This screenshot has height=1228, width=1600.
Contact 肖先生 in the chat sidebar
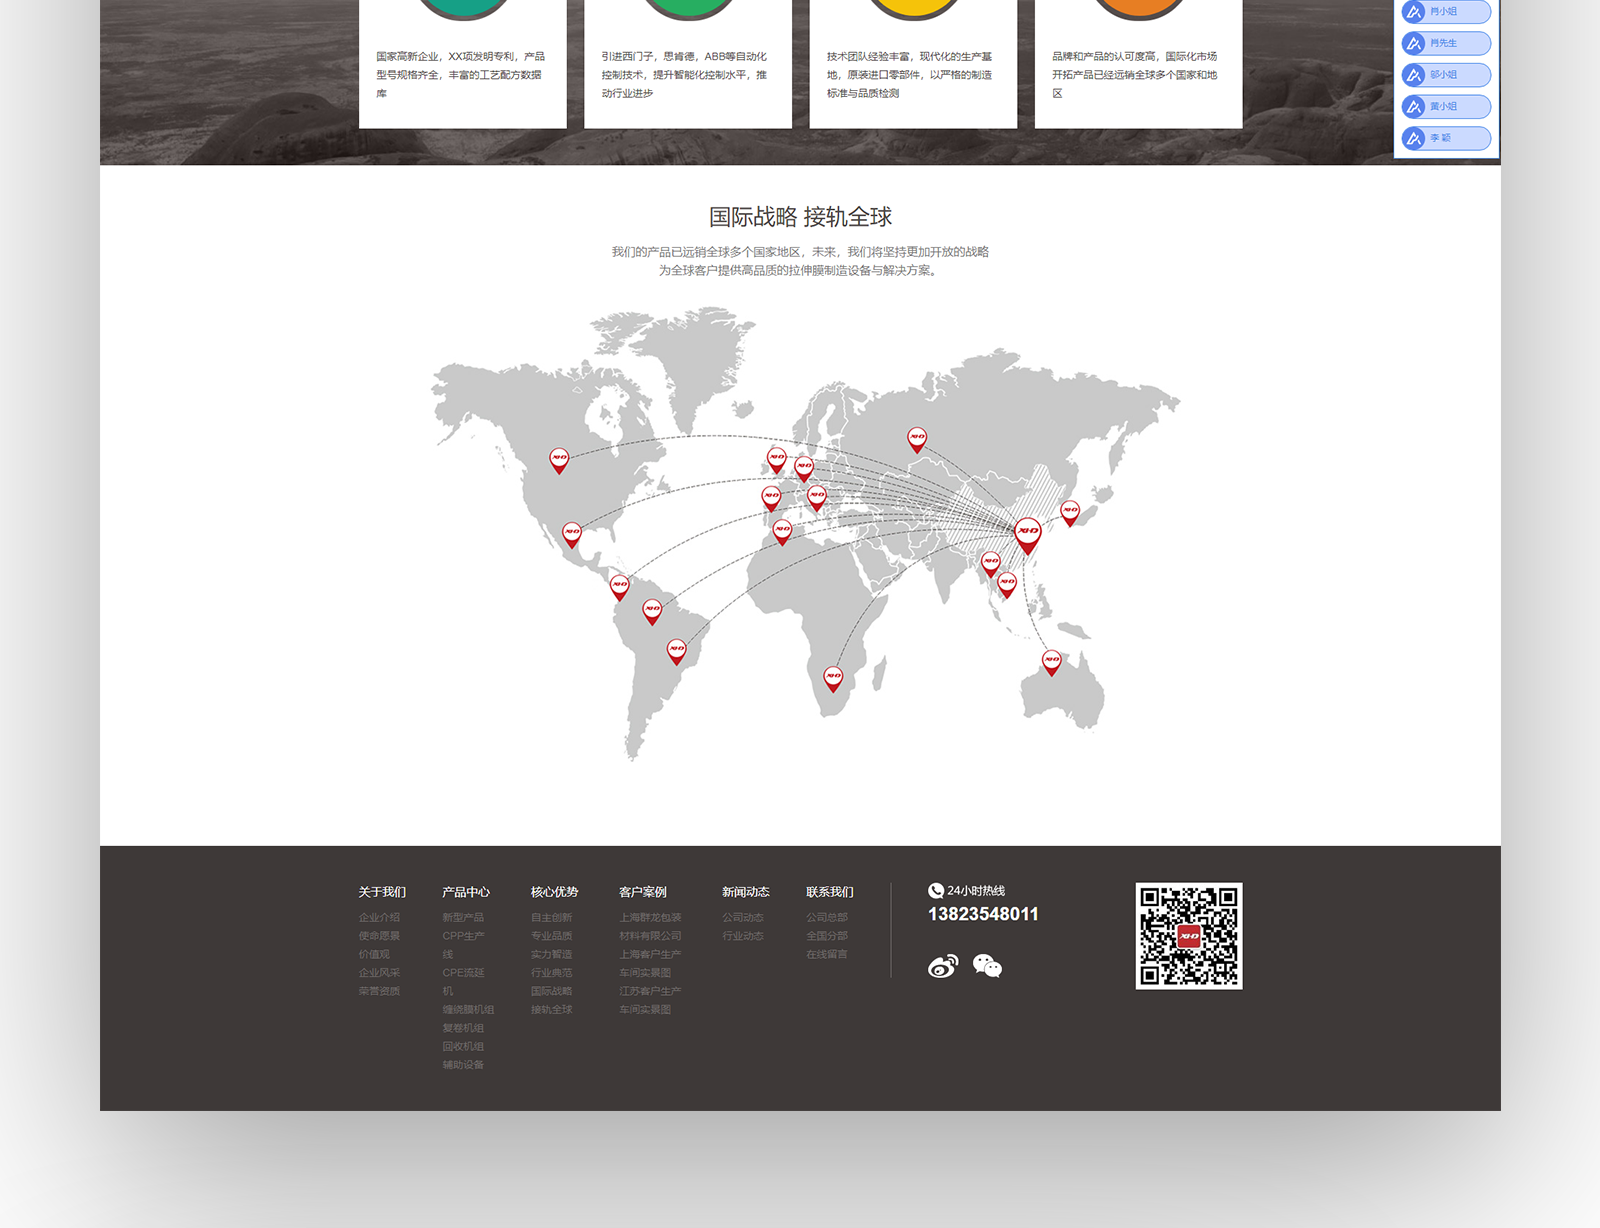click(1446, 43)
